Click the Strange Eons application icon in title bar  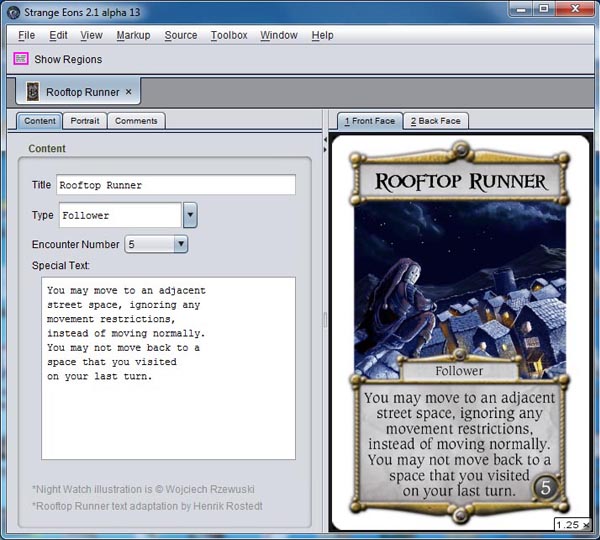(14, 13)
